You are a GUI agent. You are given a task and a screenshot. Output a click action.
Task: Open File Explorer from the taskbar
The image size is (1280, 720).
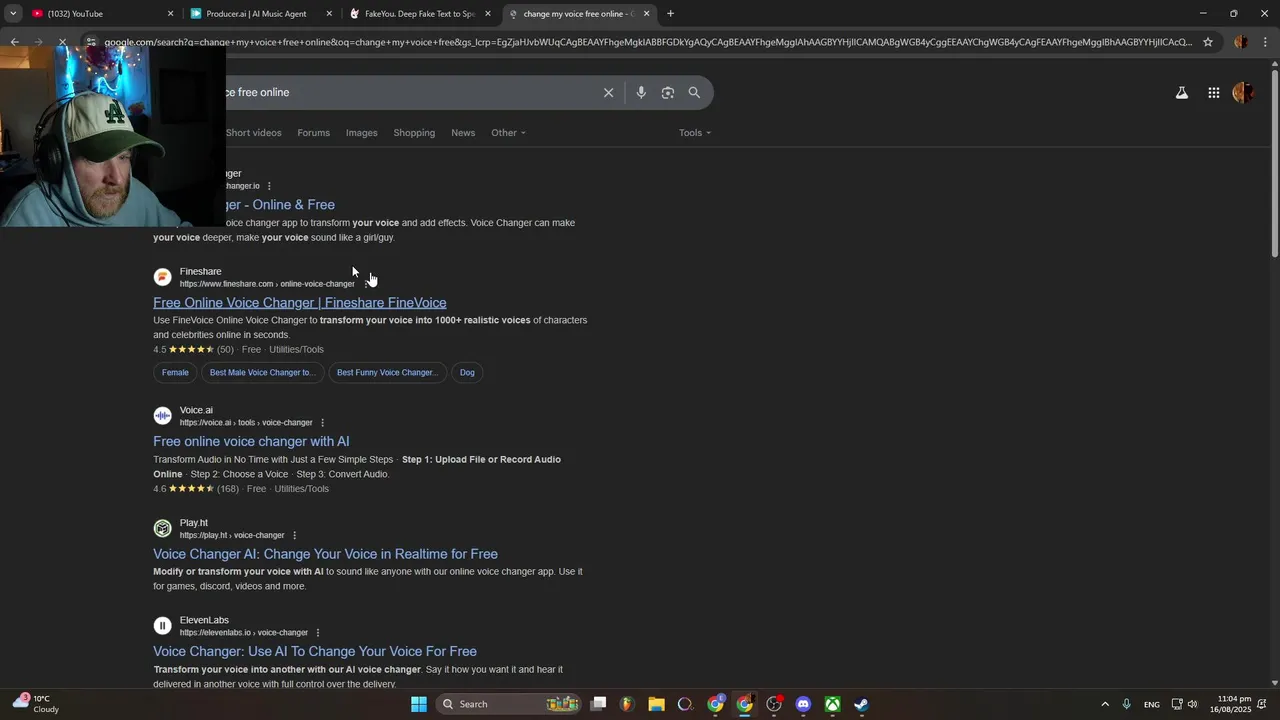[656, 704]
